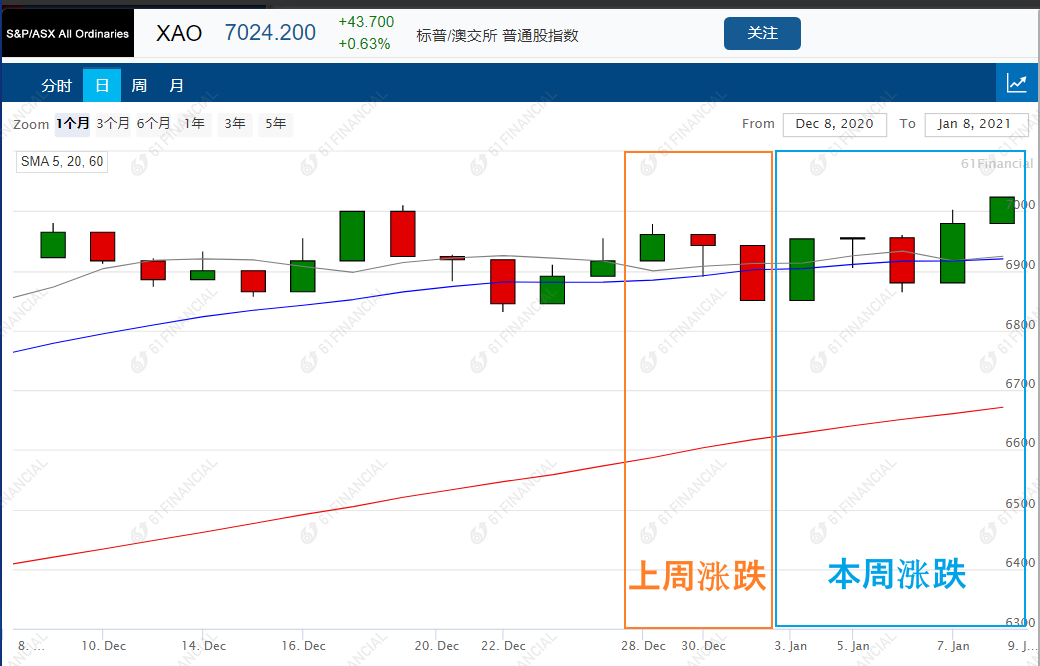Click the latest green candlestick near 7000
Screen dimensions: 1040x666
click(1002, 210)
